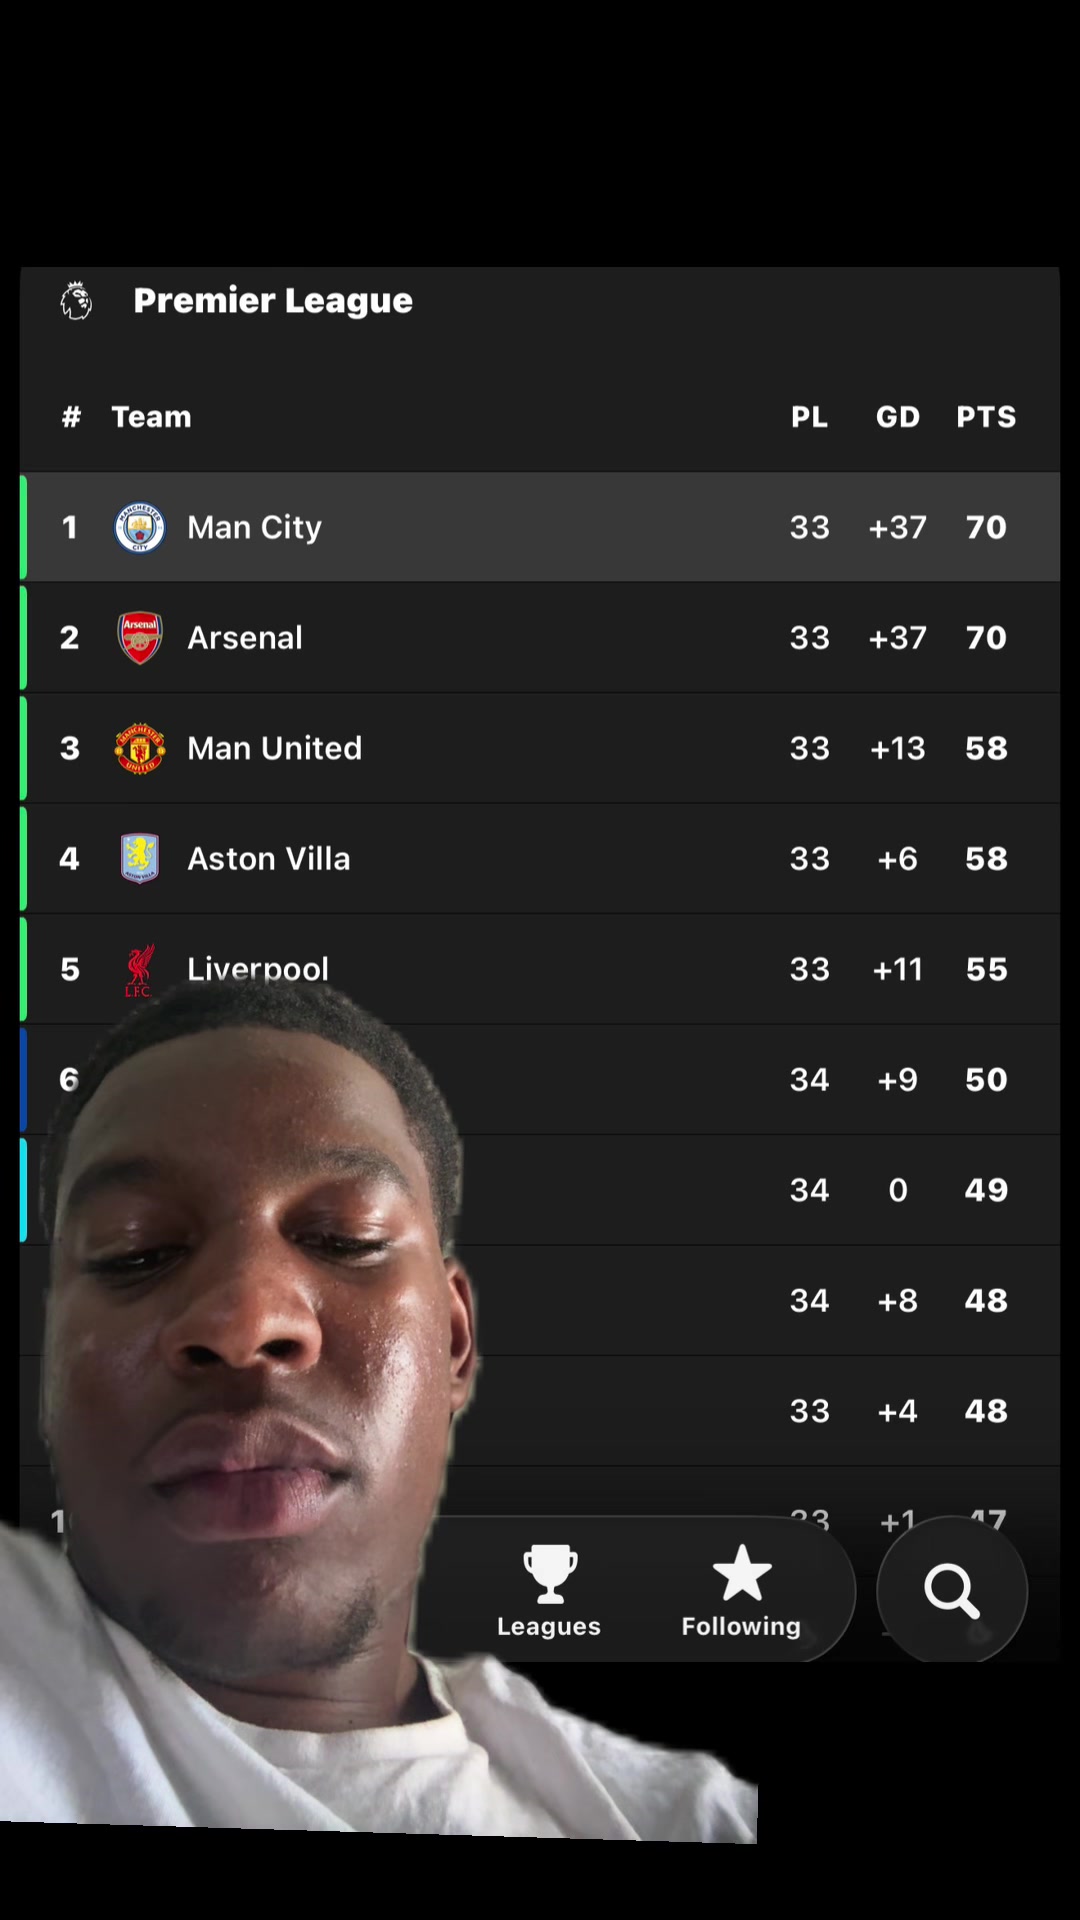Sort the table by GD column
Image resolution: width=1080 pixels, height=1920 pixels.
pyautogui.click(x=898, y=417)
